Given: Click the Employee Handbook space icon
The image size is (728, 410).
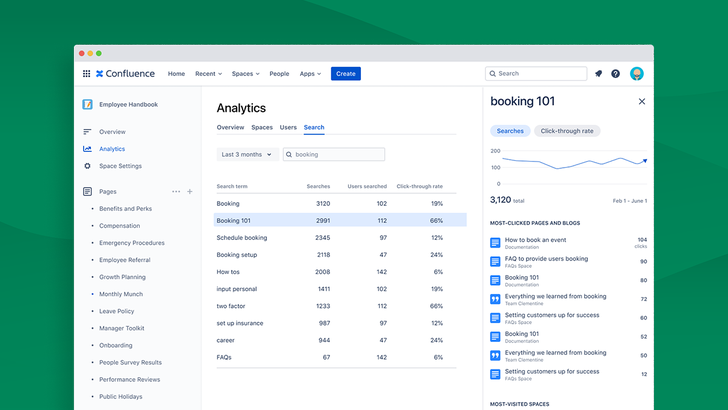Looking at the screenshot, I should pyautogui.click(x=87, y=104).
